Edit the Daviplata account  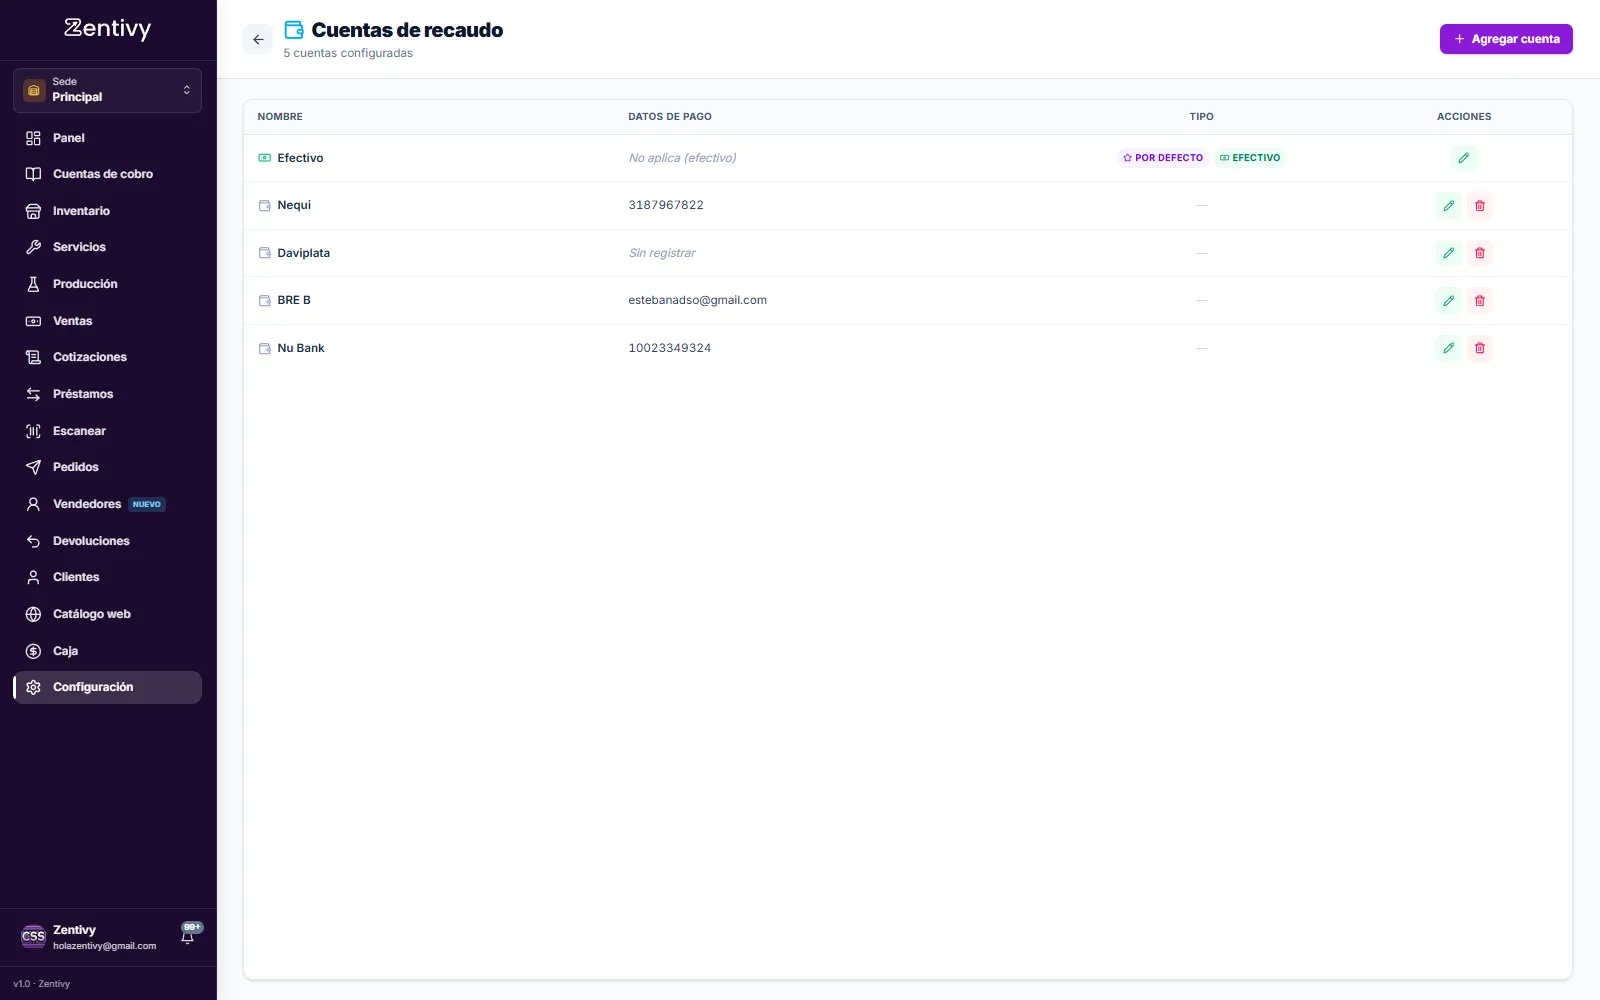(1448, 253)
